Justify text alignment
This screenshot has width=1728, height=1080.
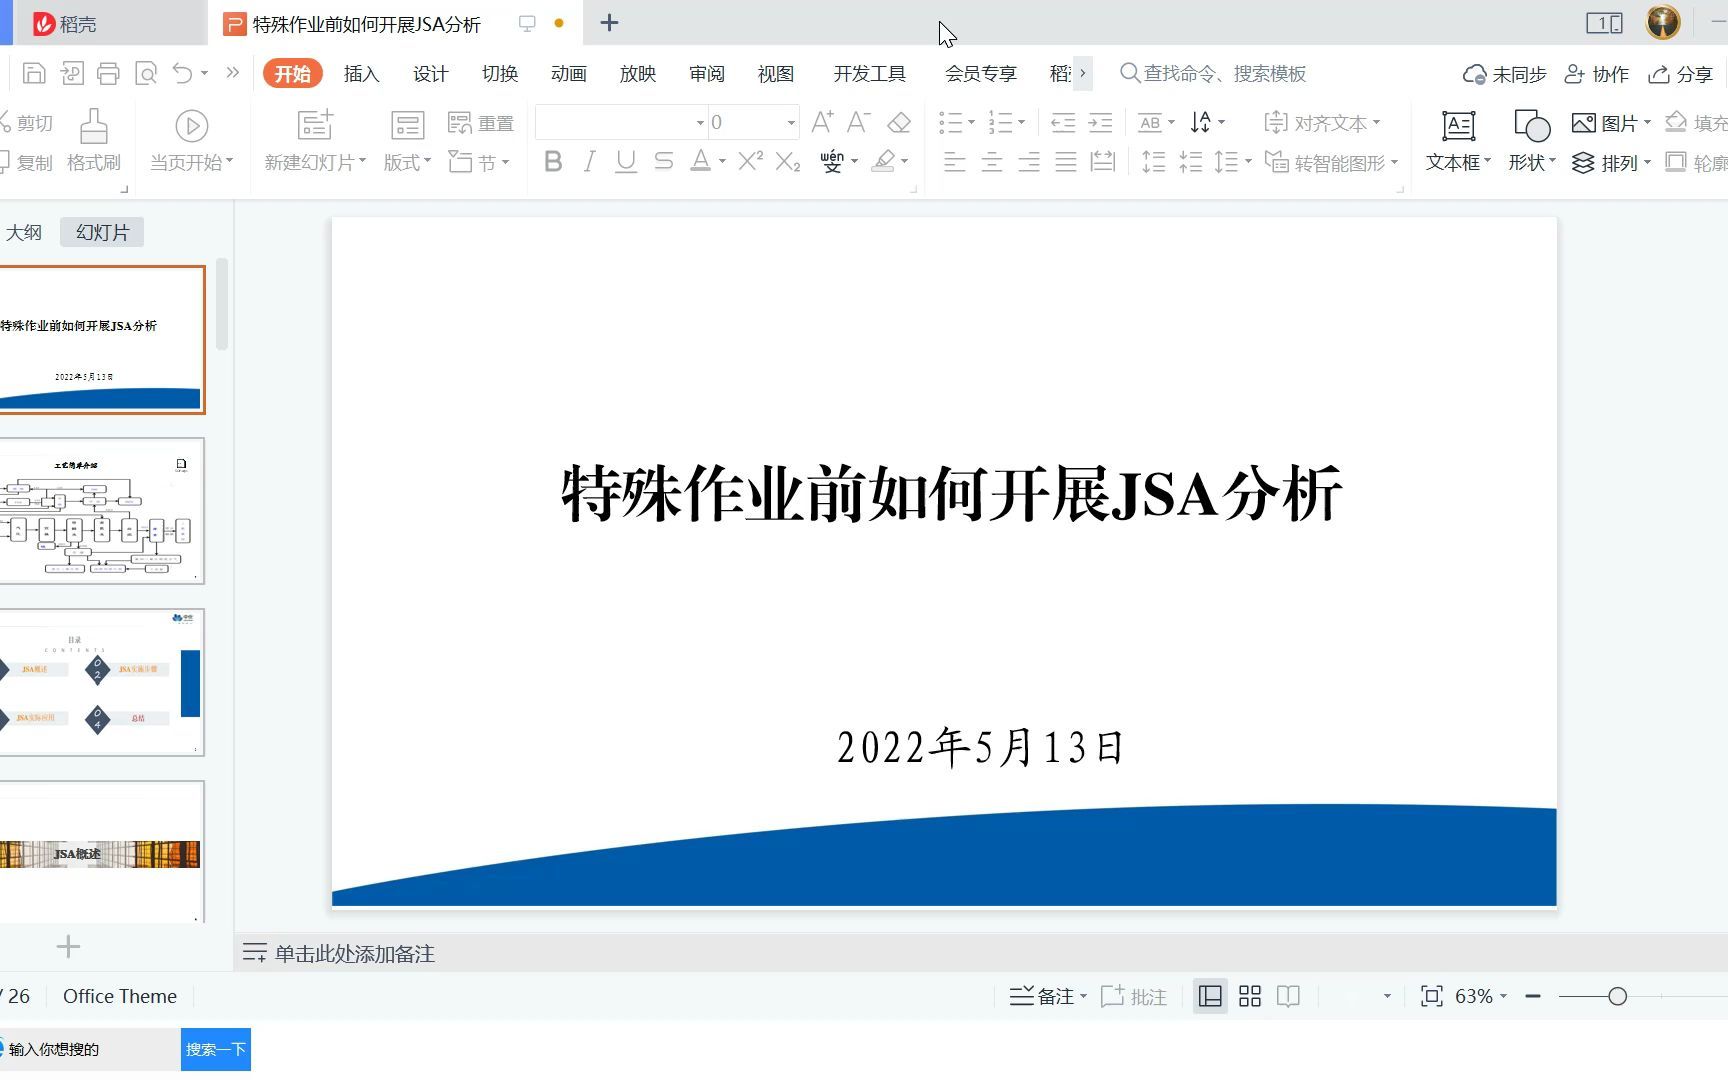click(x=1066, y=161)
